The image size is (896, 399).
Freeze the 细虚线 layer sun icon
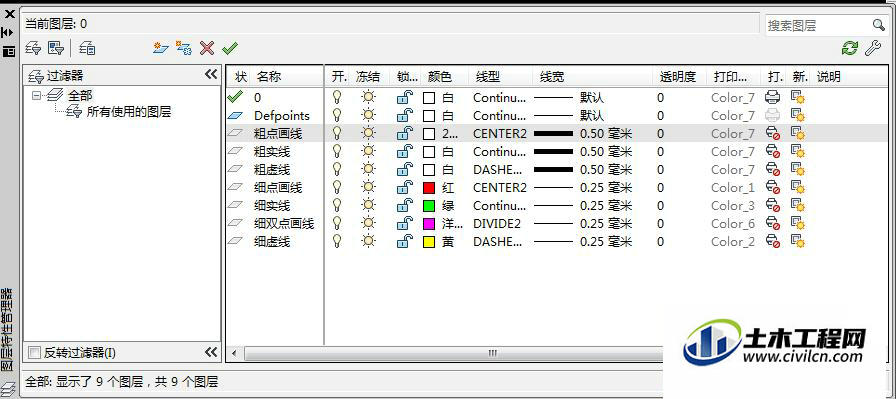click(x=369, y=241)
